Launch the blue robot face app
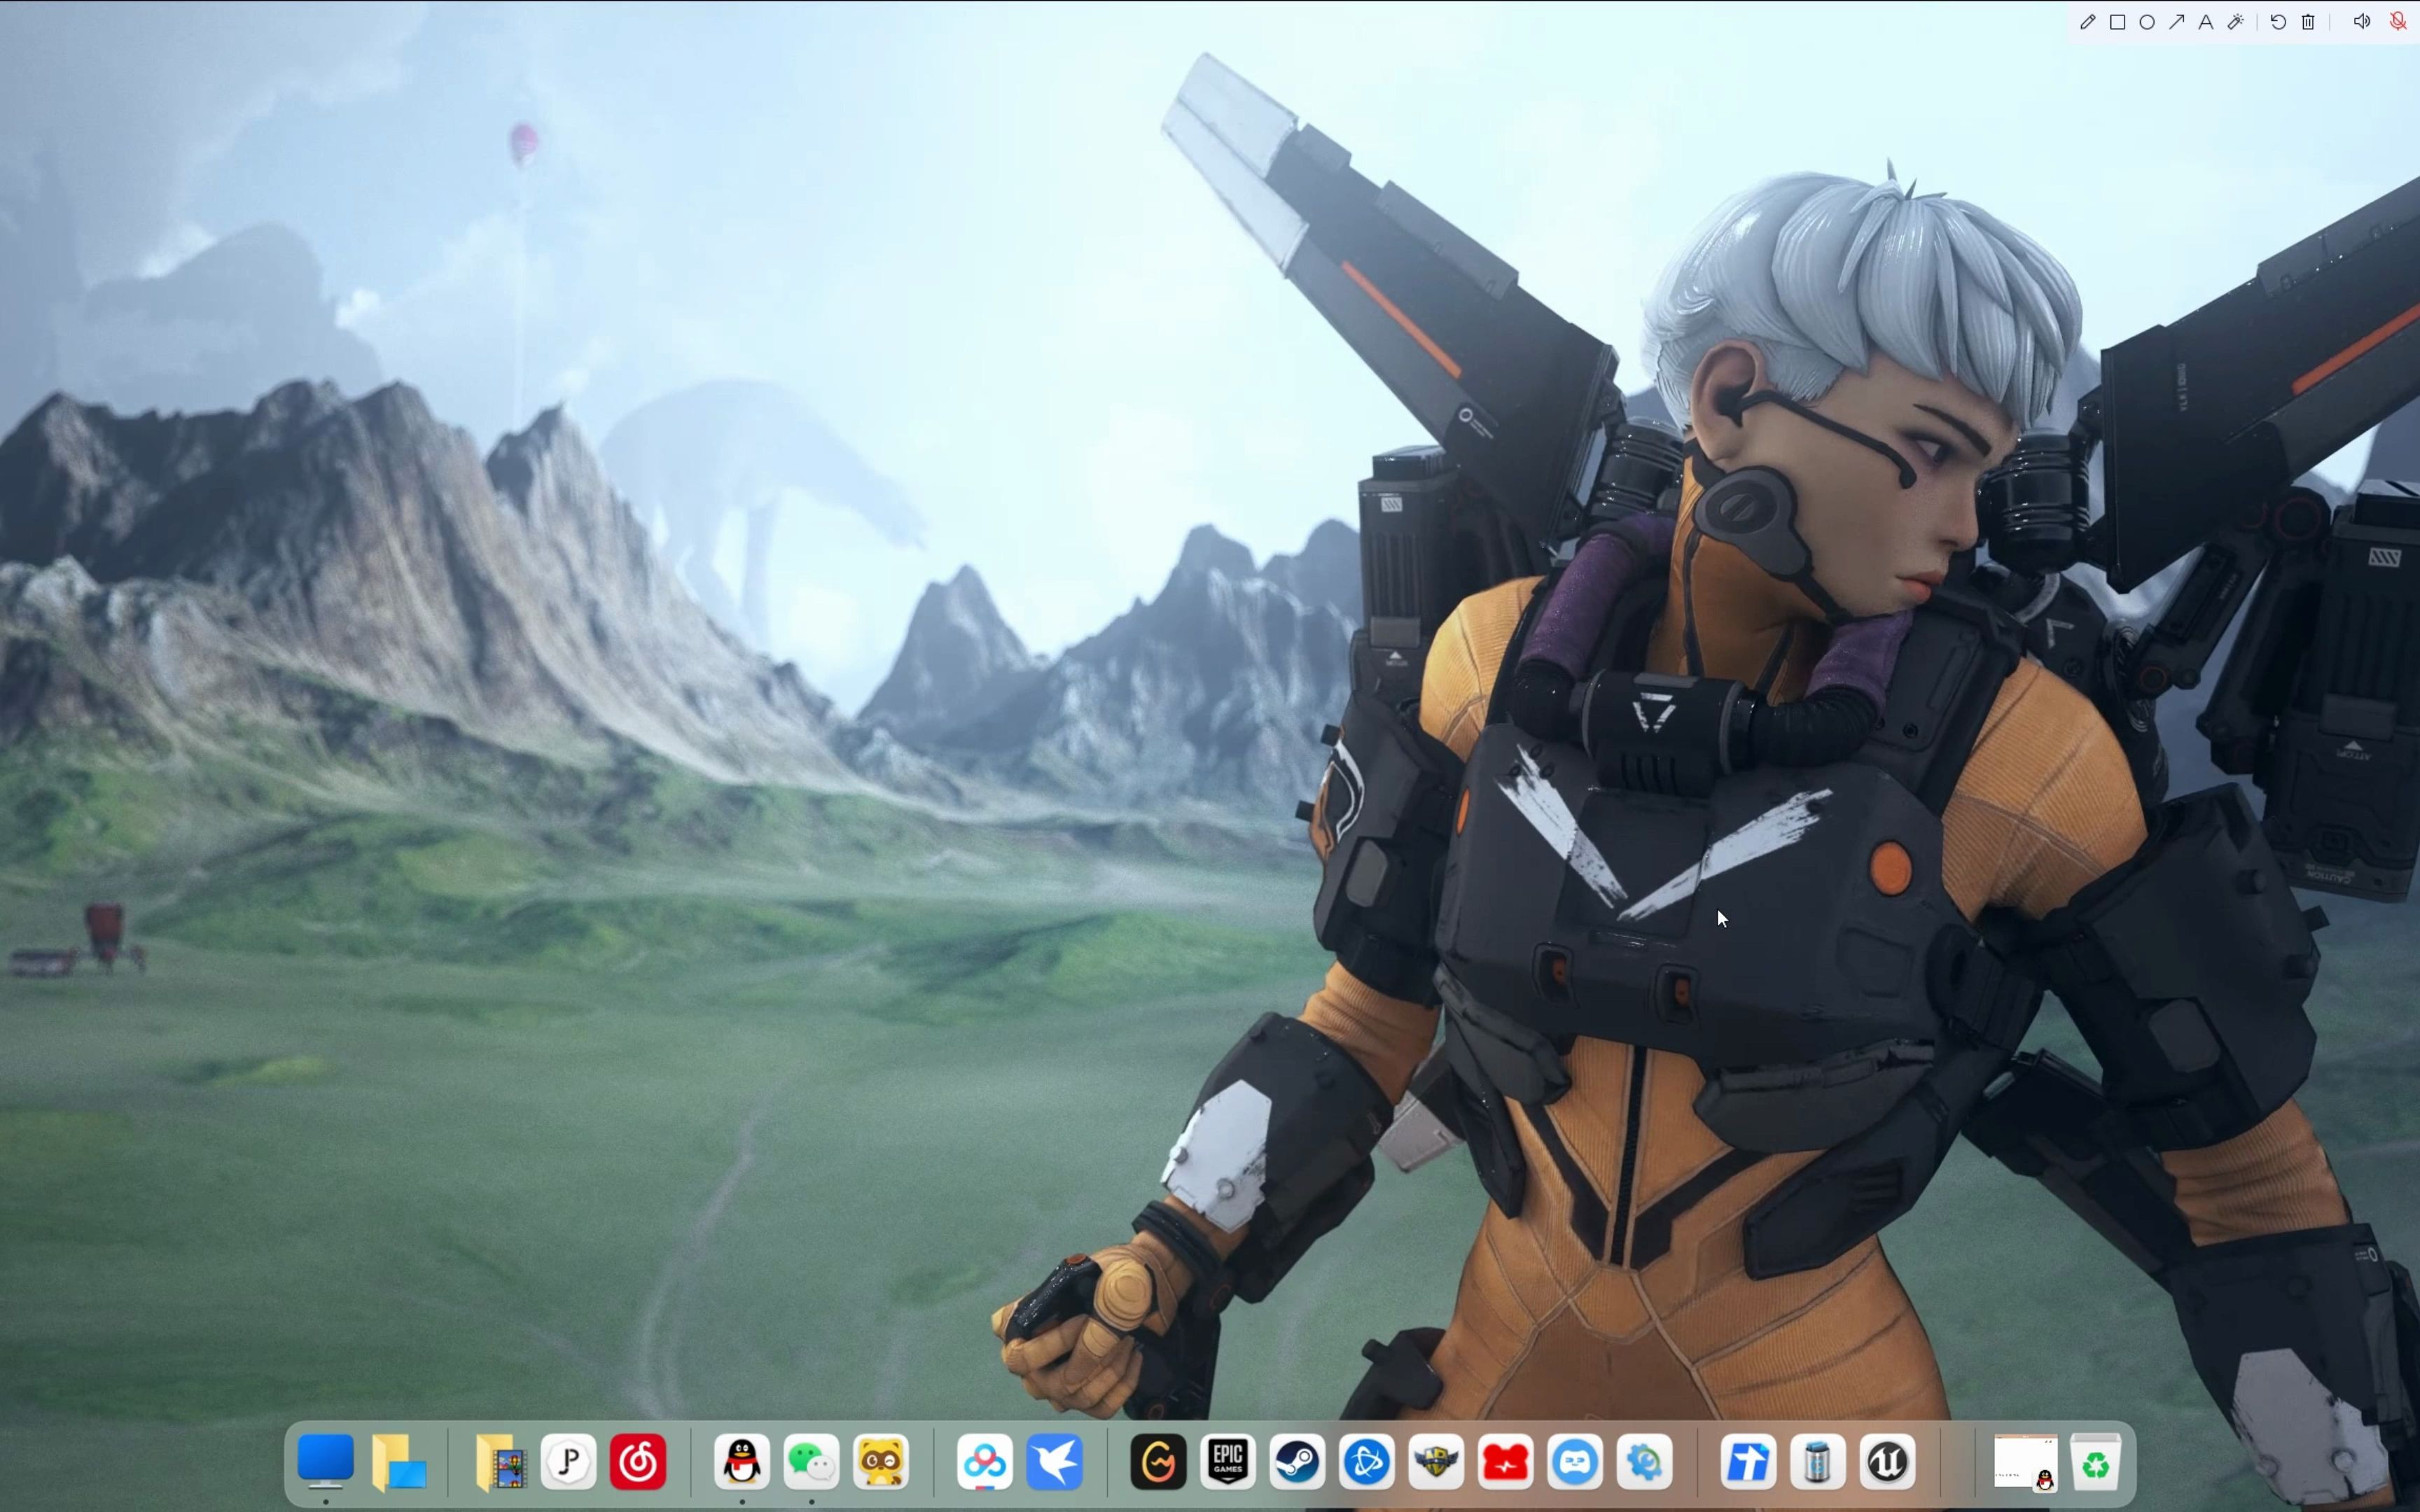The image size is (2420, 1512). coord(1575,1462)
